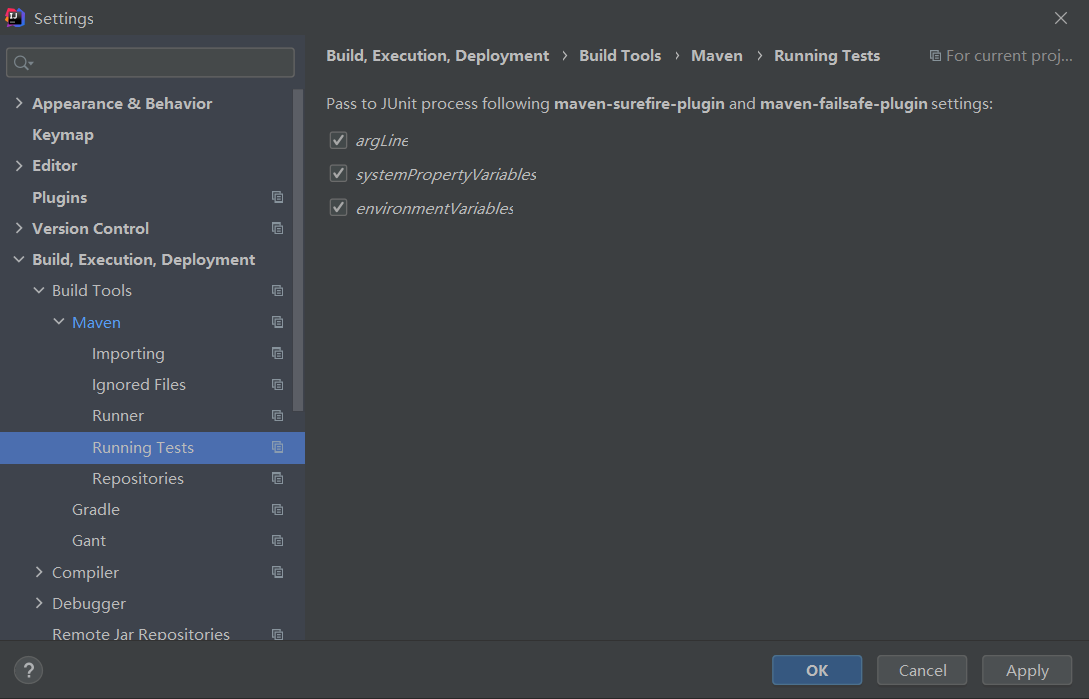Click project-level icon beside Maven
Screen dimensions: 1089x699
pos(278,322)
